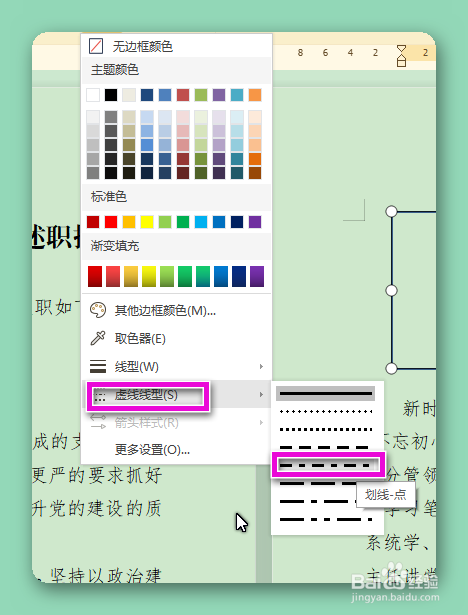
Task: Choose the short dash line style
Action: tap(326, 447)
